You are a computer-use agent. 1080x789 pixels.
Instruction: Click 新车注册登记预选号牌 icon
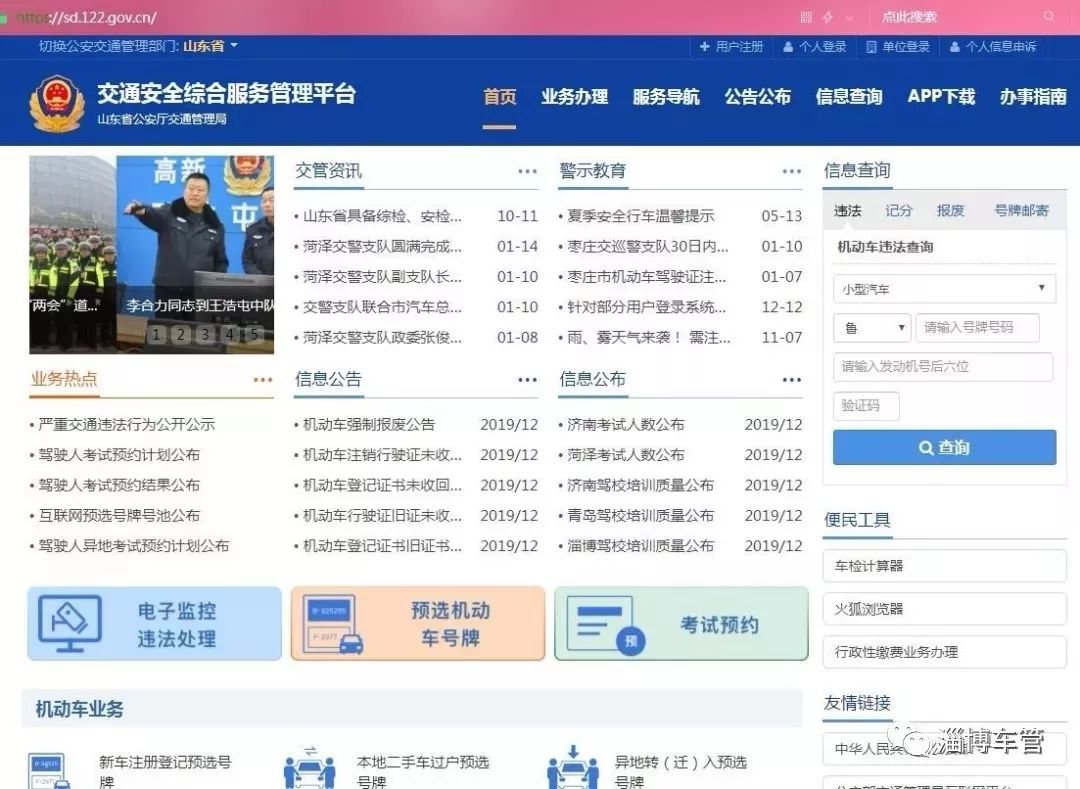coord(50,771)
